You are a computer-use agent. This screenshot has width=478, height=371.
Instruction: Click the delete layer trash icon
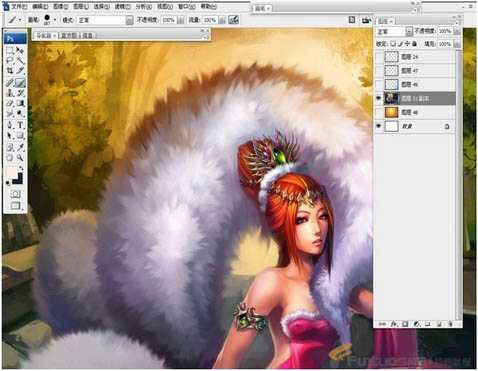click(x=450, y=324)
